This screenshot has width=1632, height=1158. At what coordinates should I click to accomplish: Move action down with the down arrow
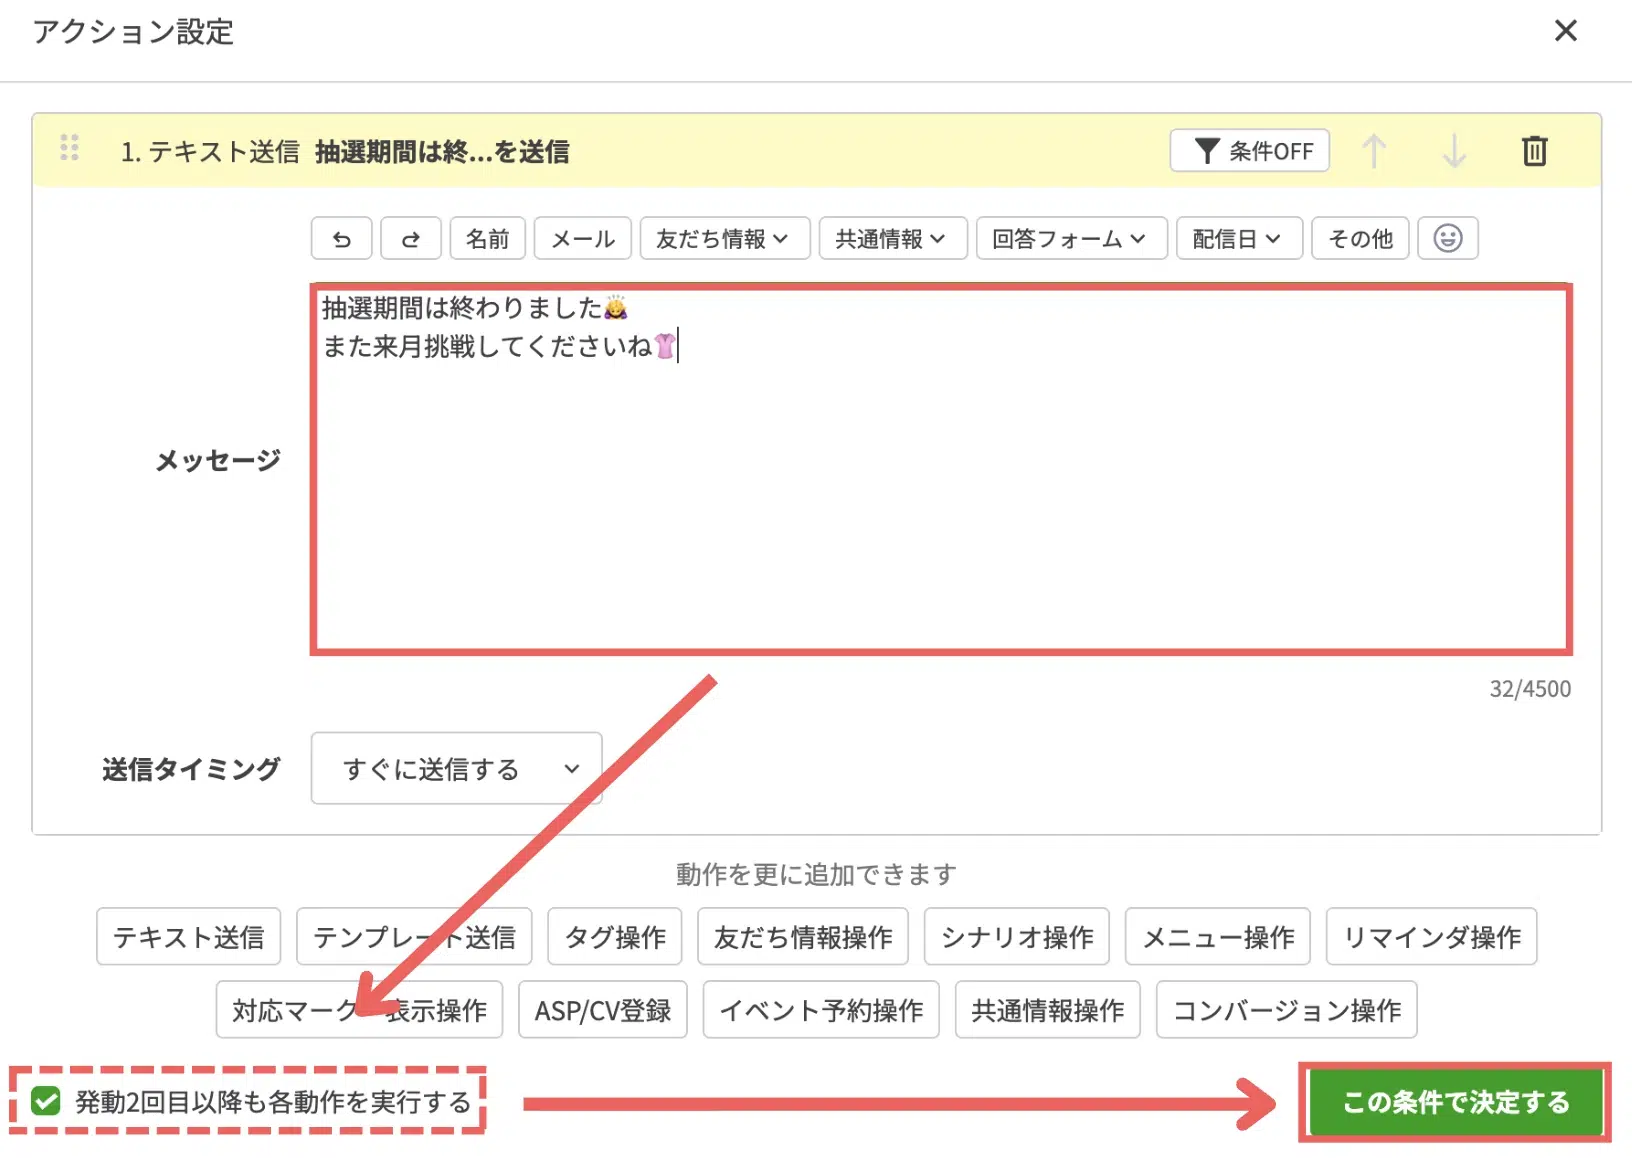(x=1454, y=151)
